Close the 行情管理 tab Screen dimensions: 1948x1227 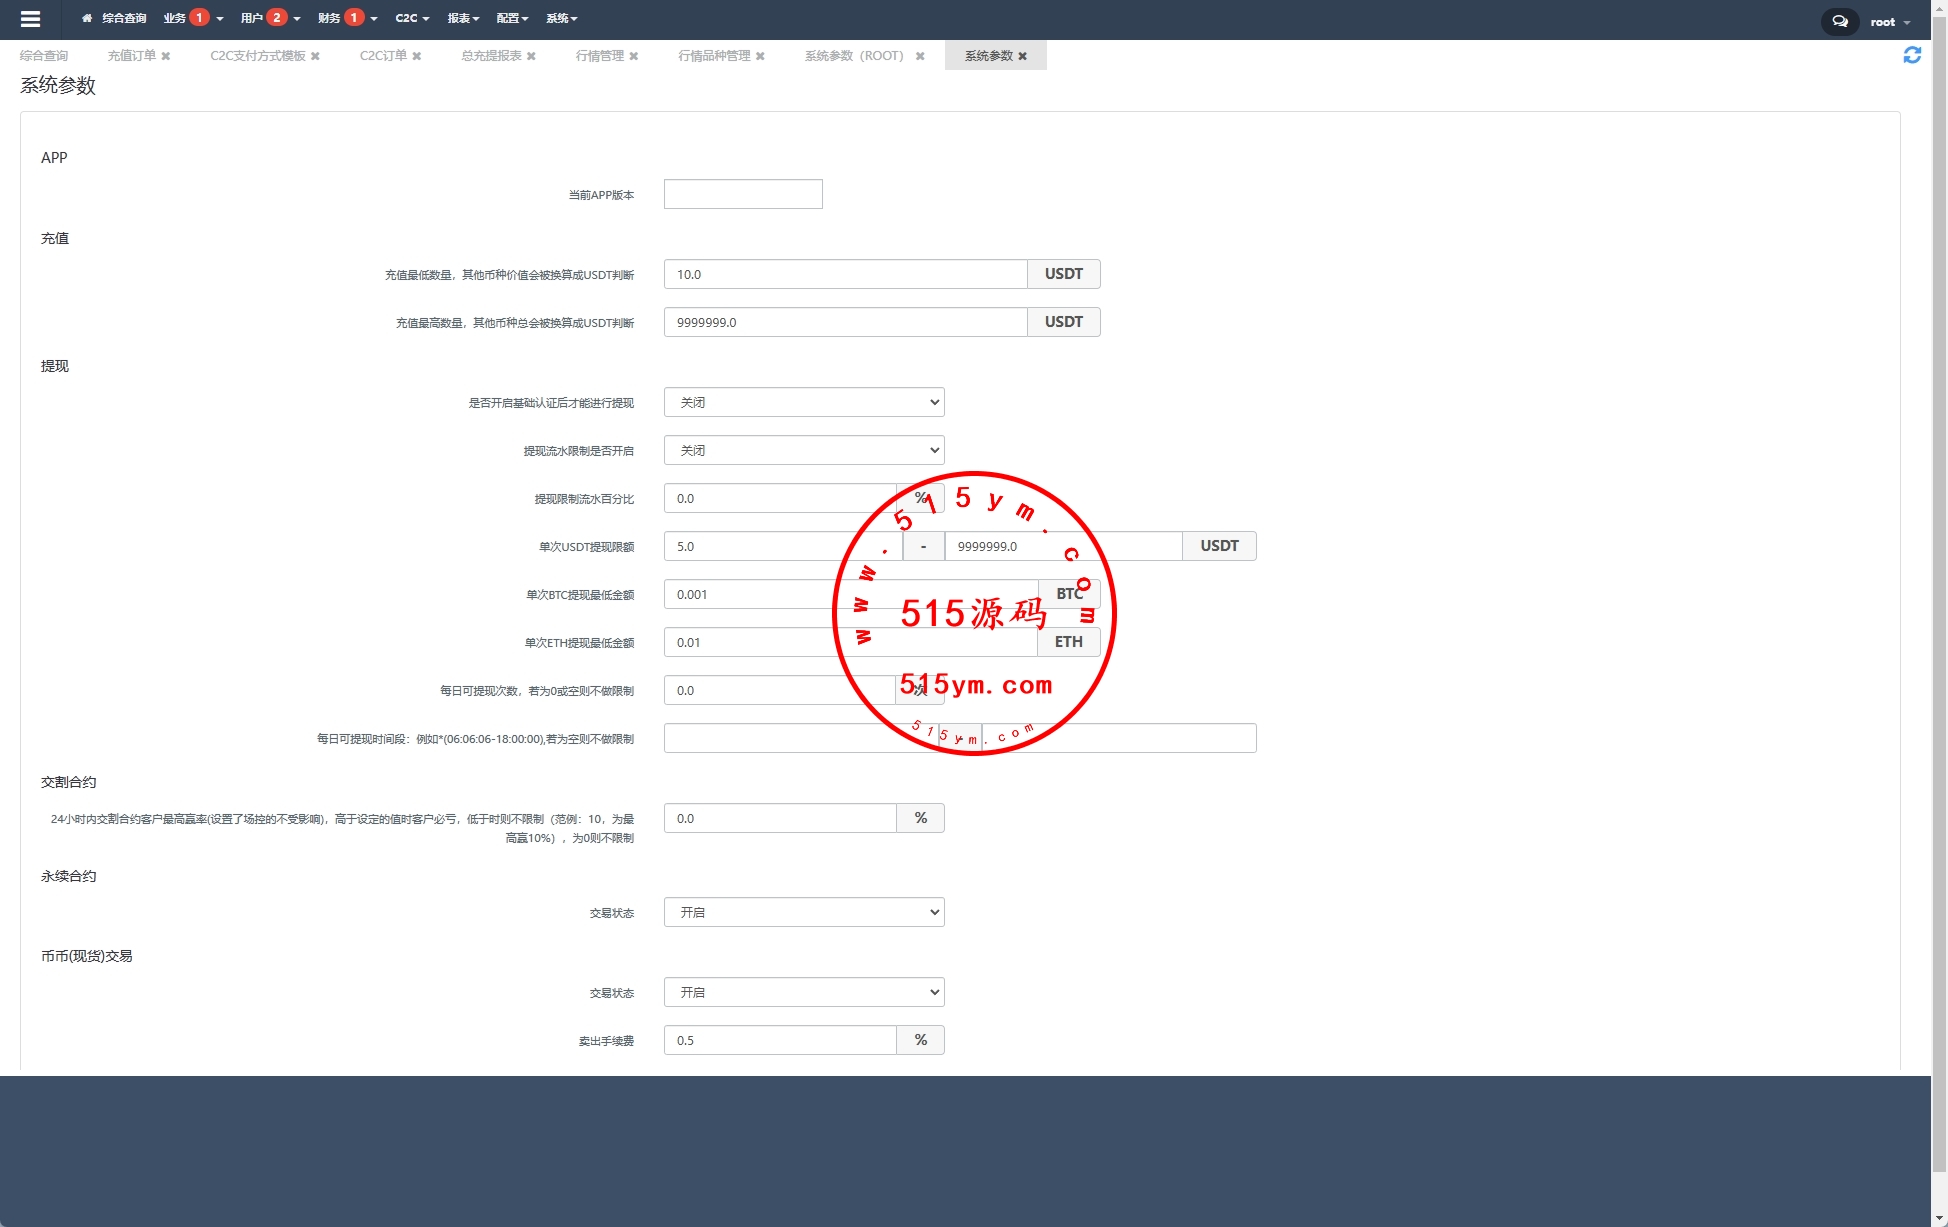[634, 56]
